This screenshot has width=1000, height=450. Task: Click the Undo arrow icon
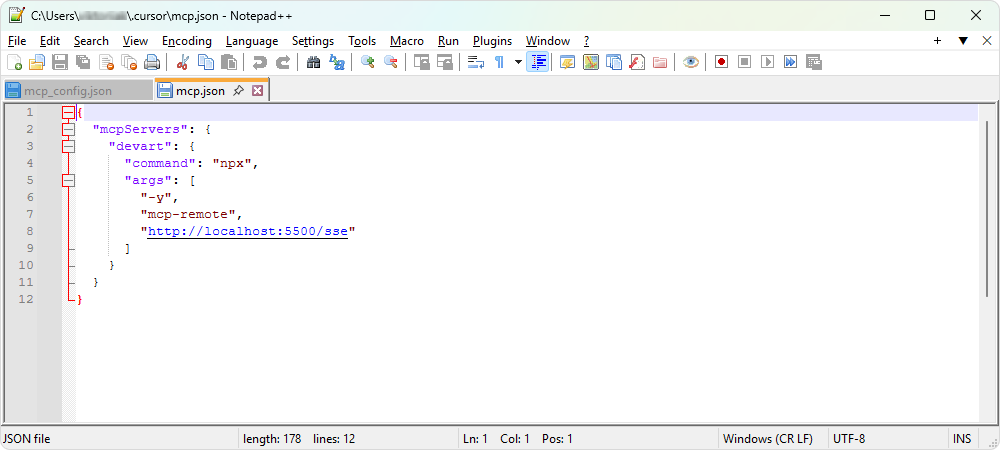tap(260, 62)
